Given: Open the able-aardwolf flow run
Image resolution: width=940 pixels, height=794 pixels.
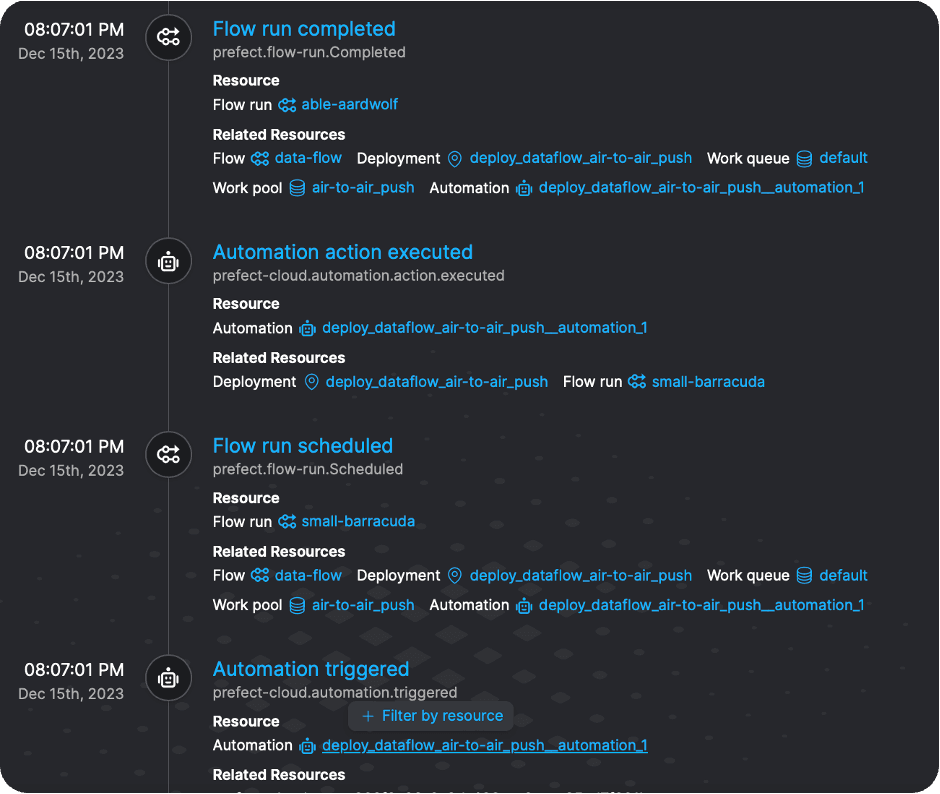Looking at the screenshot, I should pyautogui.click(x=349, y=105).
